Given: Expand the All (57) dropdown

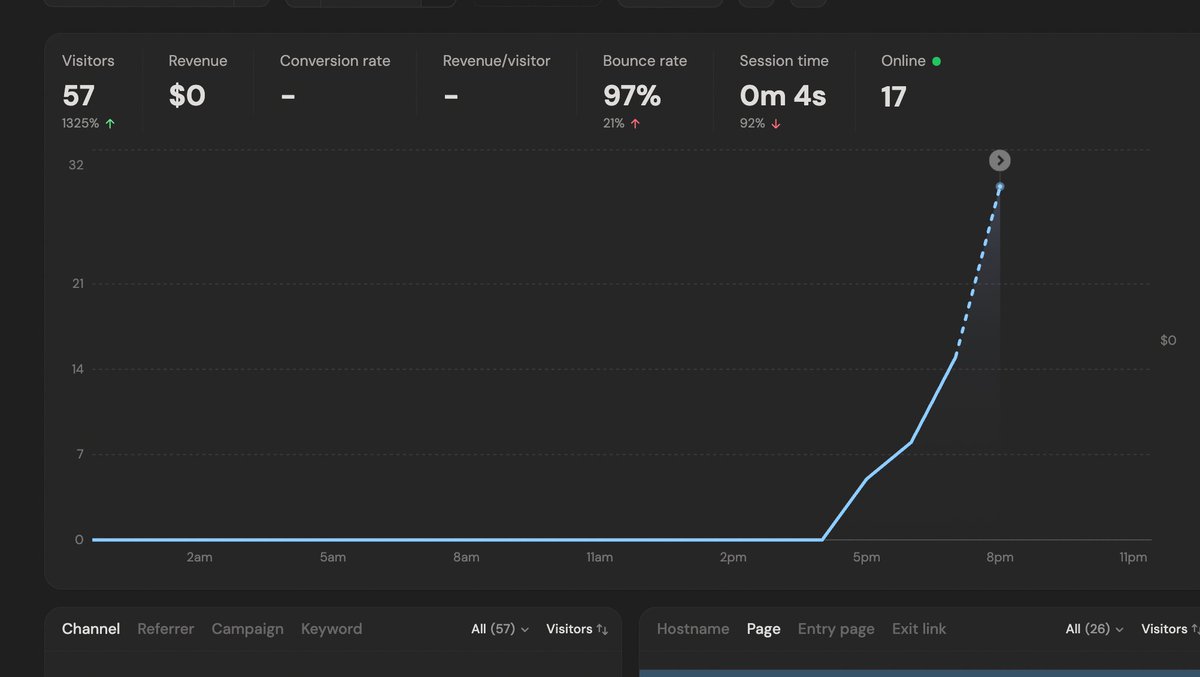Looking at the screenshot, I should pos(500,629).
